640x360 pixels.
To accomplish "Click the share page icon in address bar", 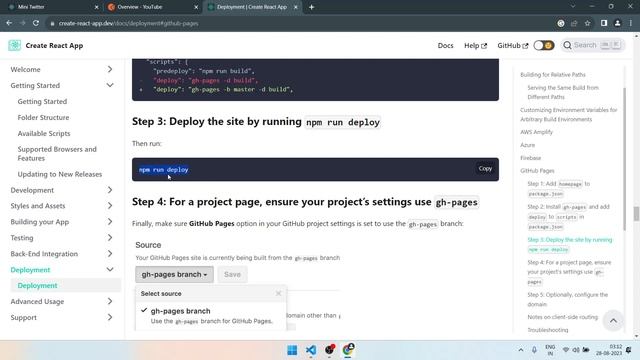I will 574,23.
